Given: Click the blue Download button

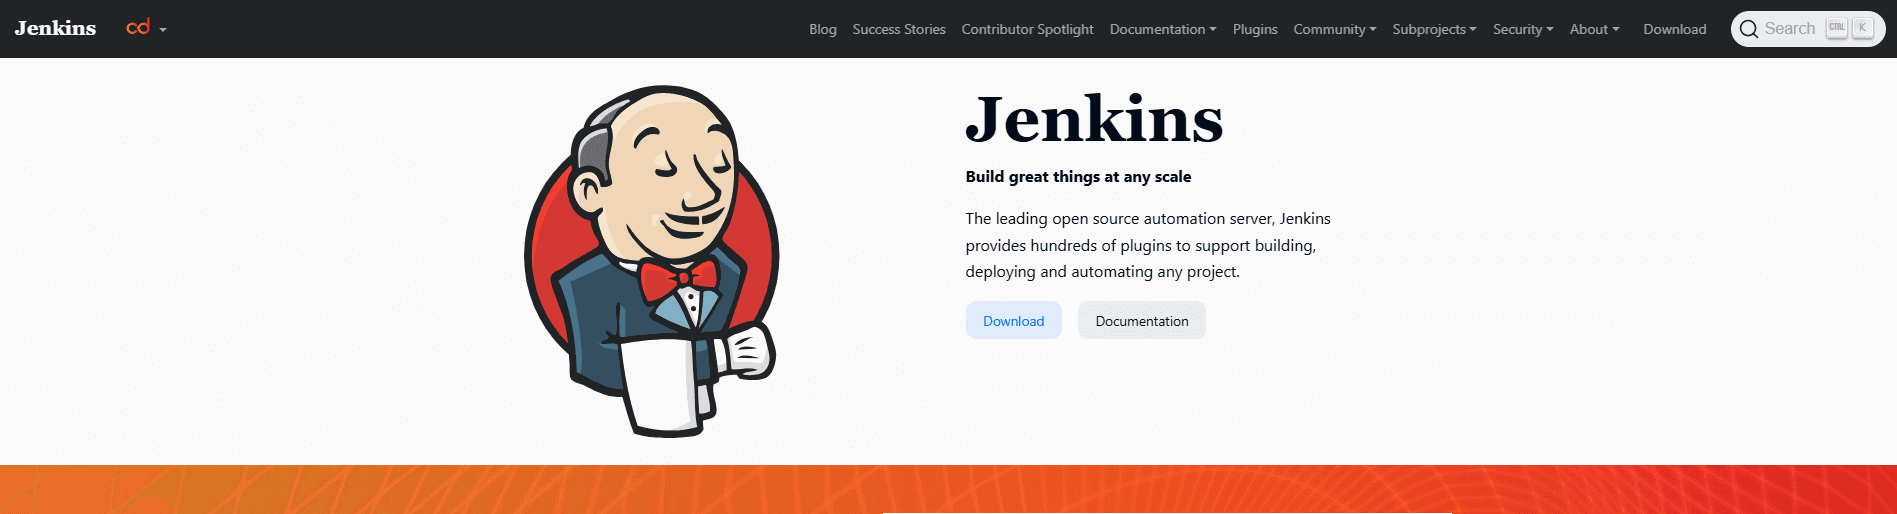Looking at the screenshot, I should (x=1013, y=321).
